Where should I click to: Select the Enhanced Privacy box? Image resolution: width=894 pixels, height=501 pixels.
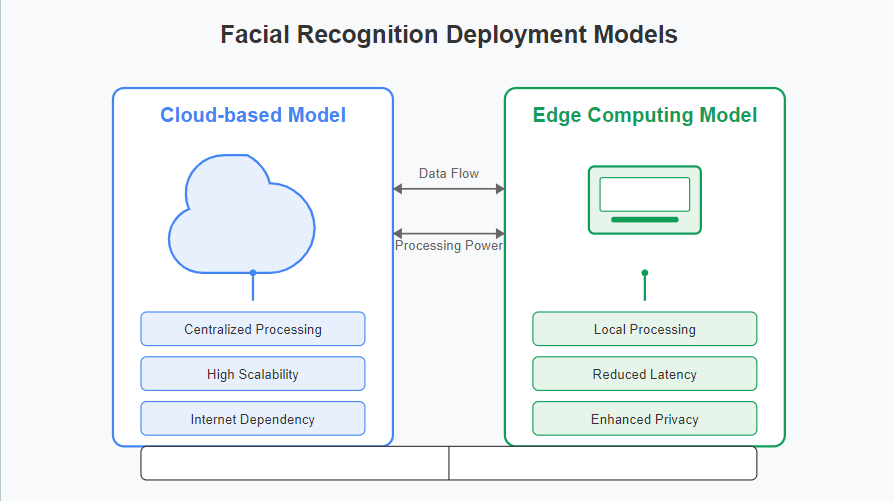[645, 419]
